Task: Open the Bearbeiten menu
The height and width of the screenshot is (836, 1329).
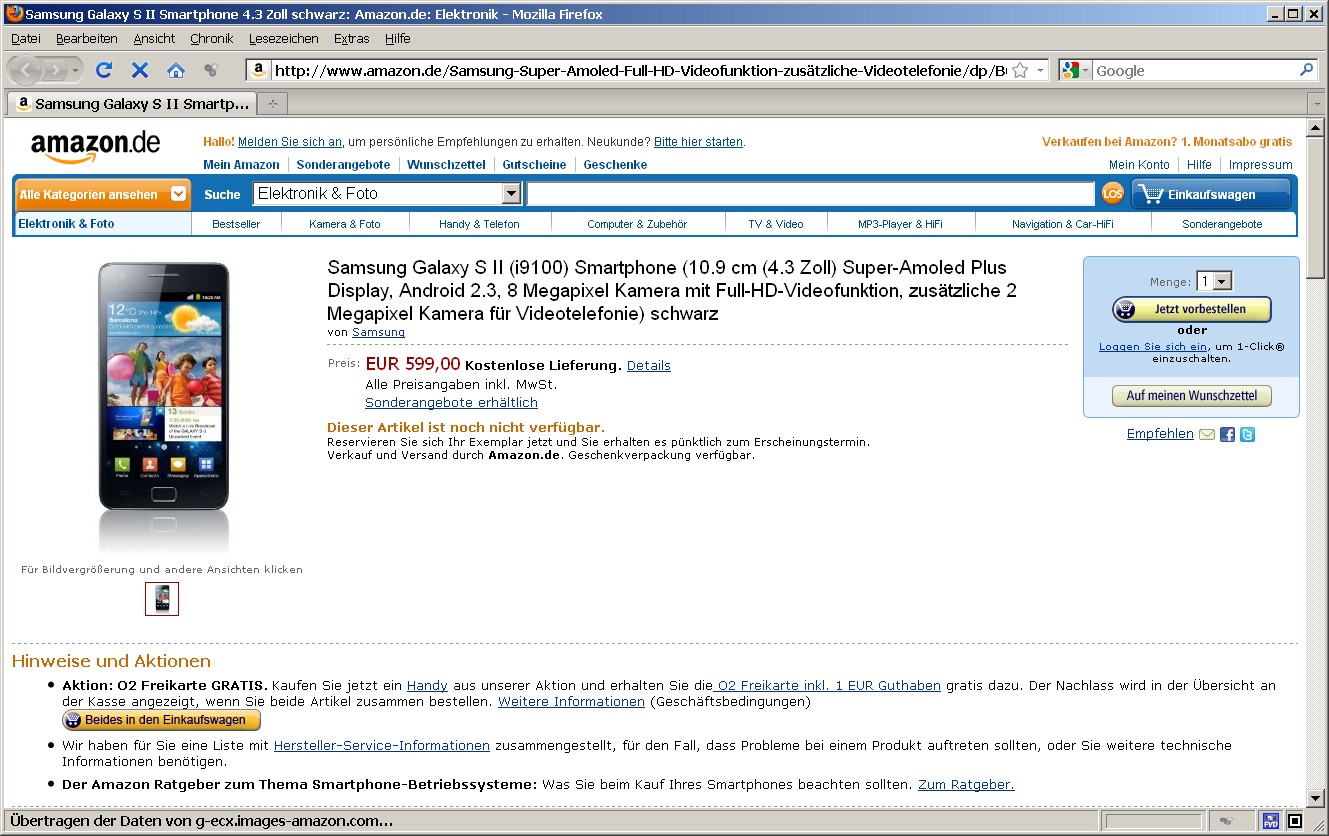Action: click(x=86, y=38)
